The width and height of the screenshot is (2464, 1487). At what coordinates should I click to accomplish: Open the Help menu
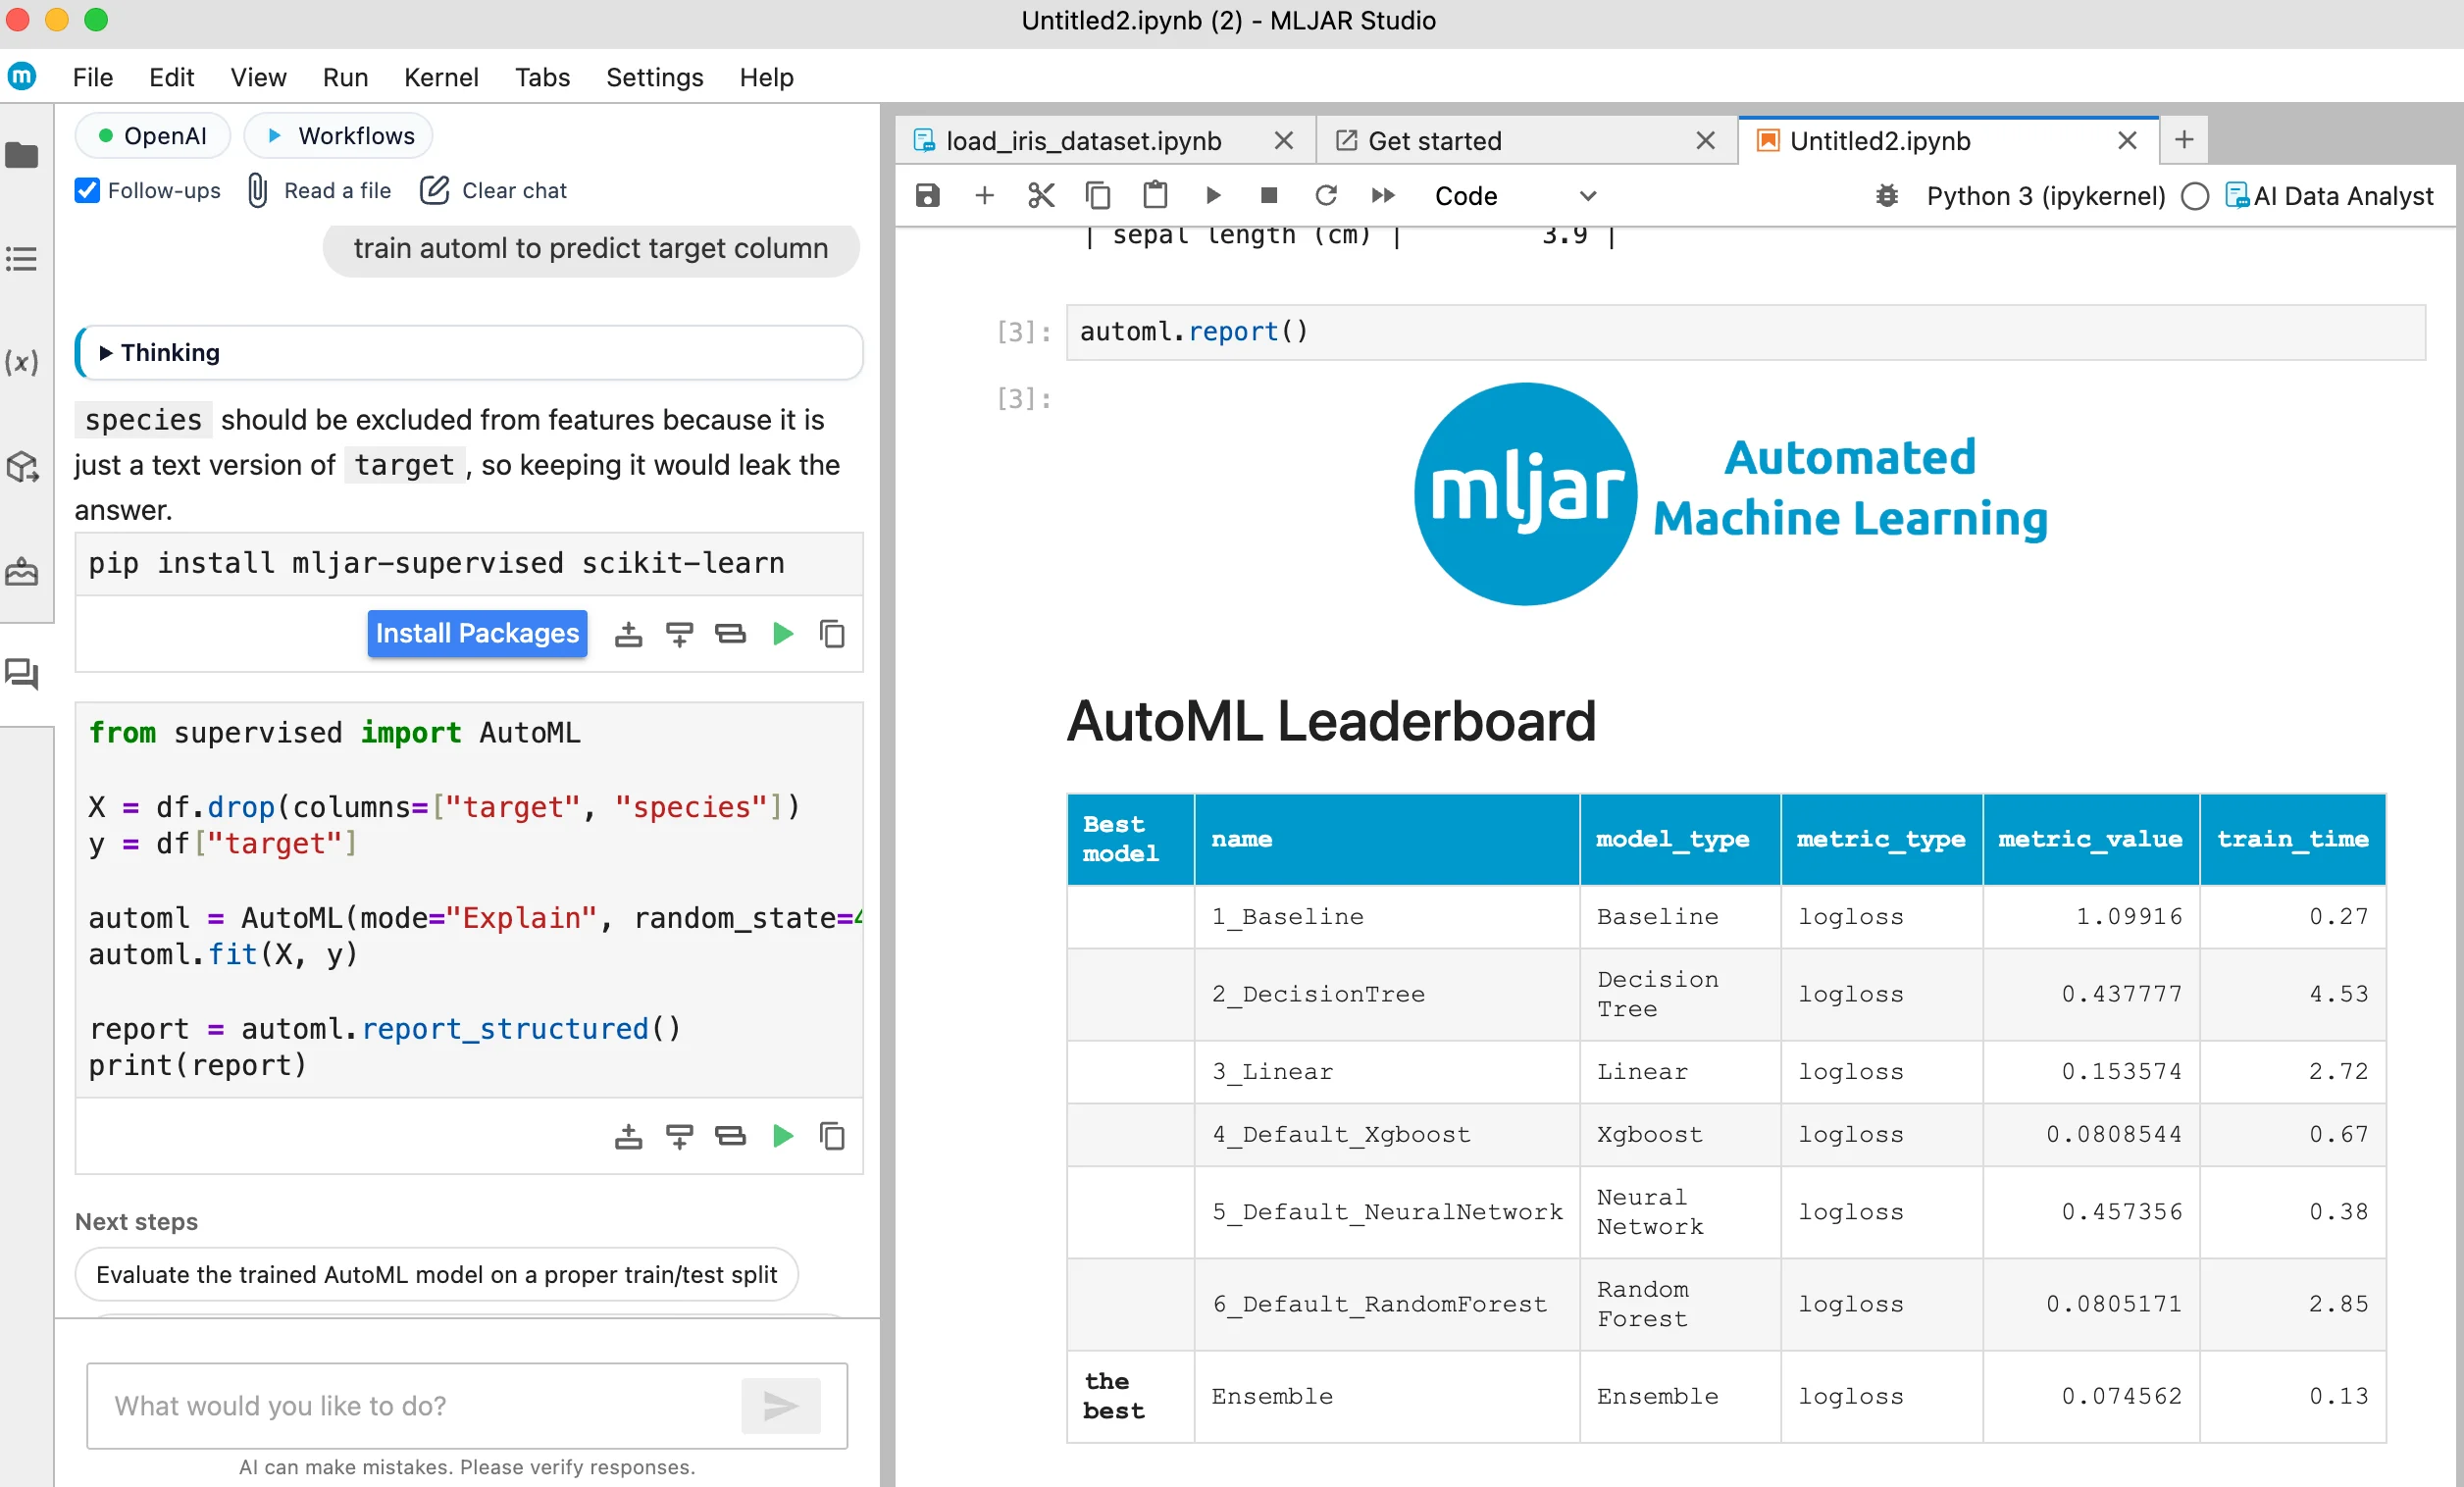click(x=766, y=77)
